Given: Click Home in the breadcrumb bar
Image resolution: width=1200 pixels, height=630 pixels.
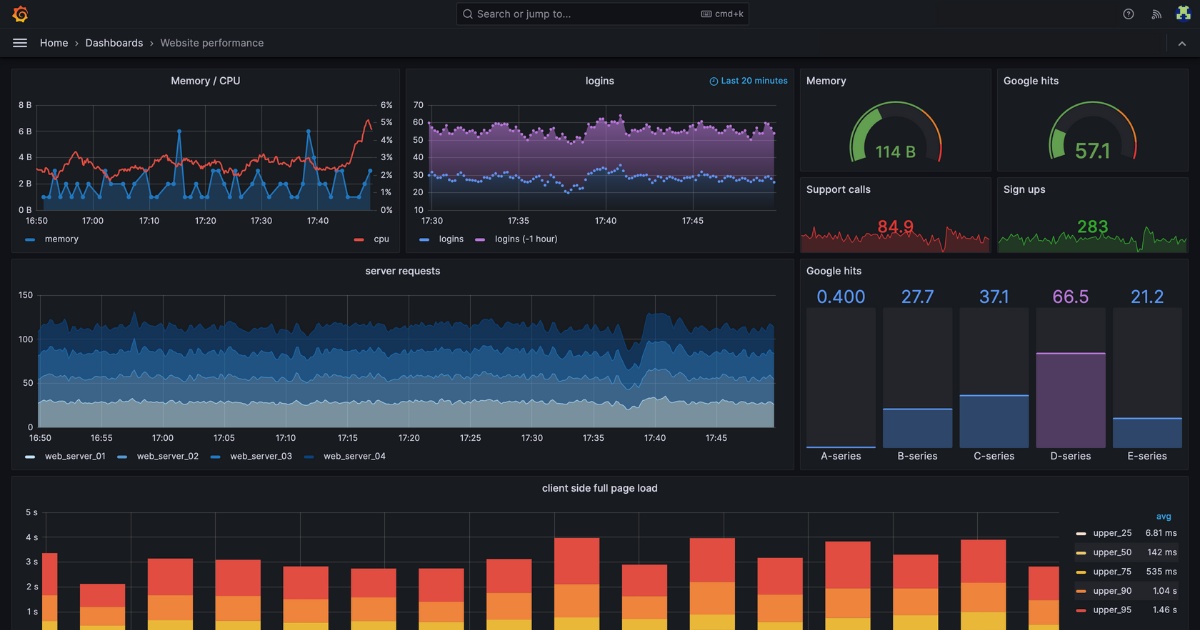Looking at the screenshot, I should click(x=54, y=42).
